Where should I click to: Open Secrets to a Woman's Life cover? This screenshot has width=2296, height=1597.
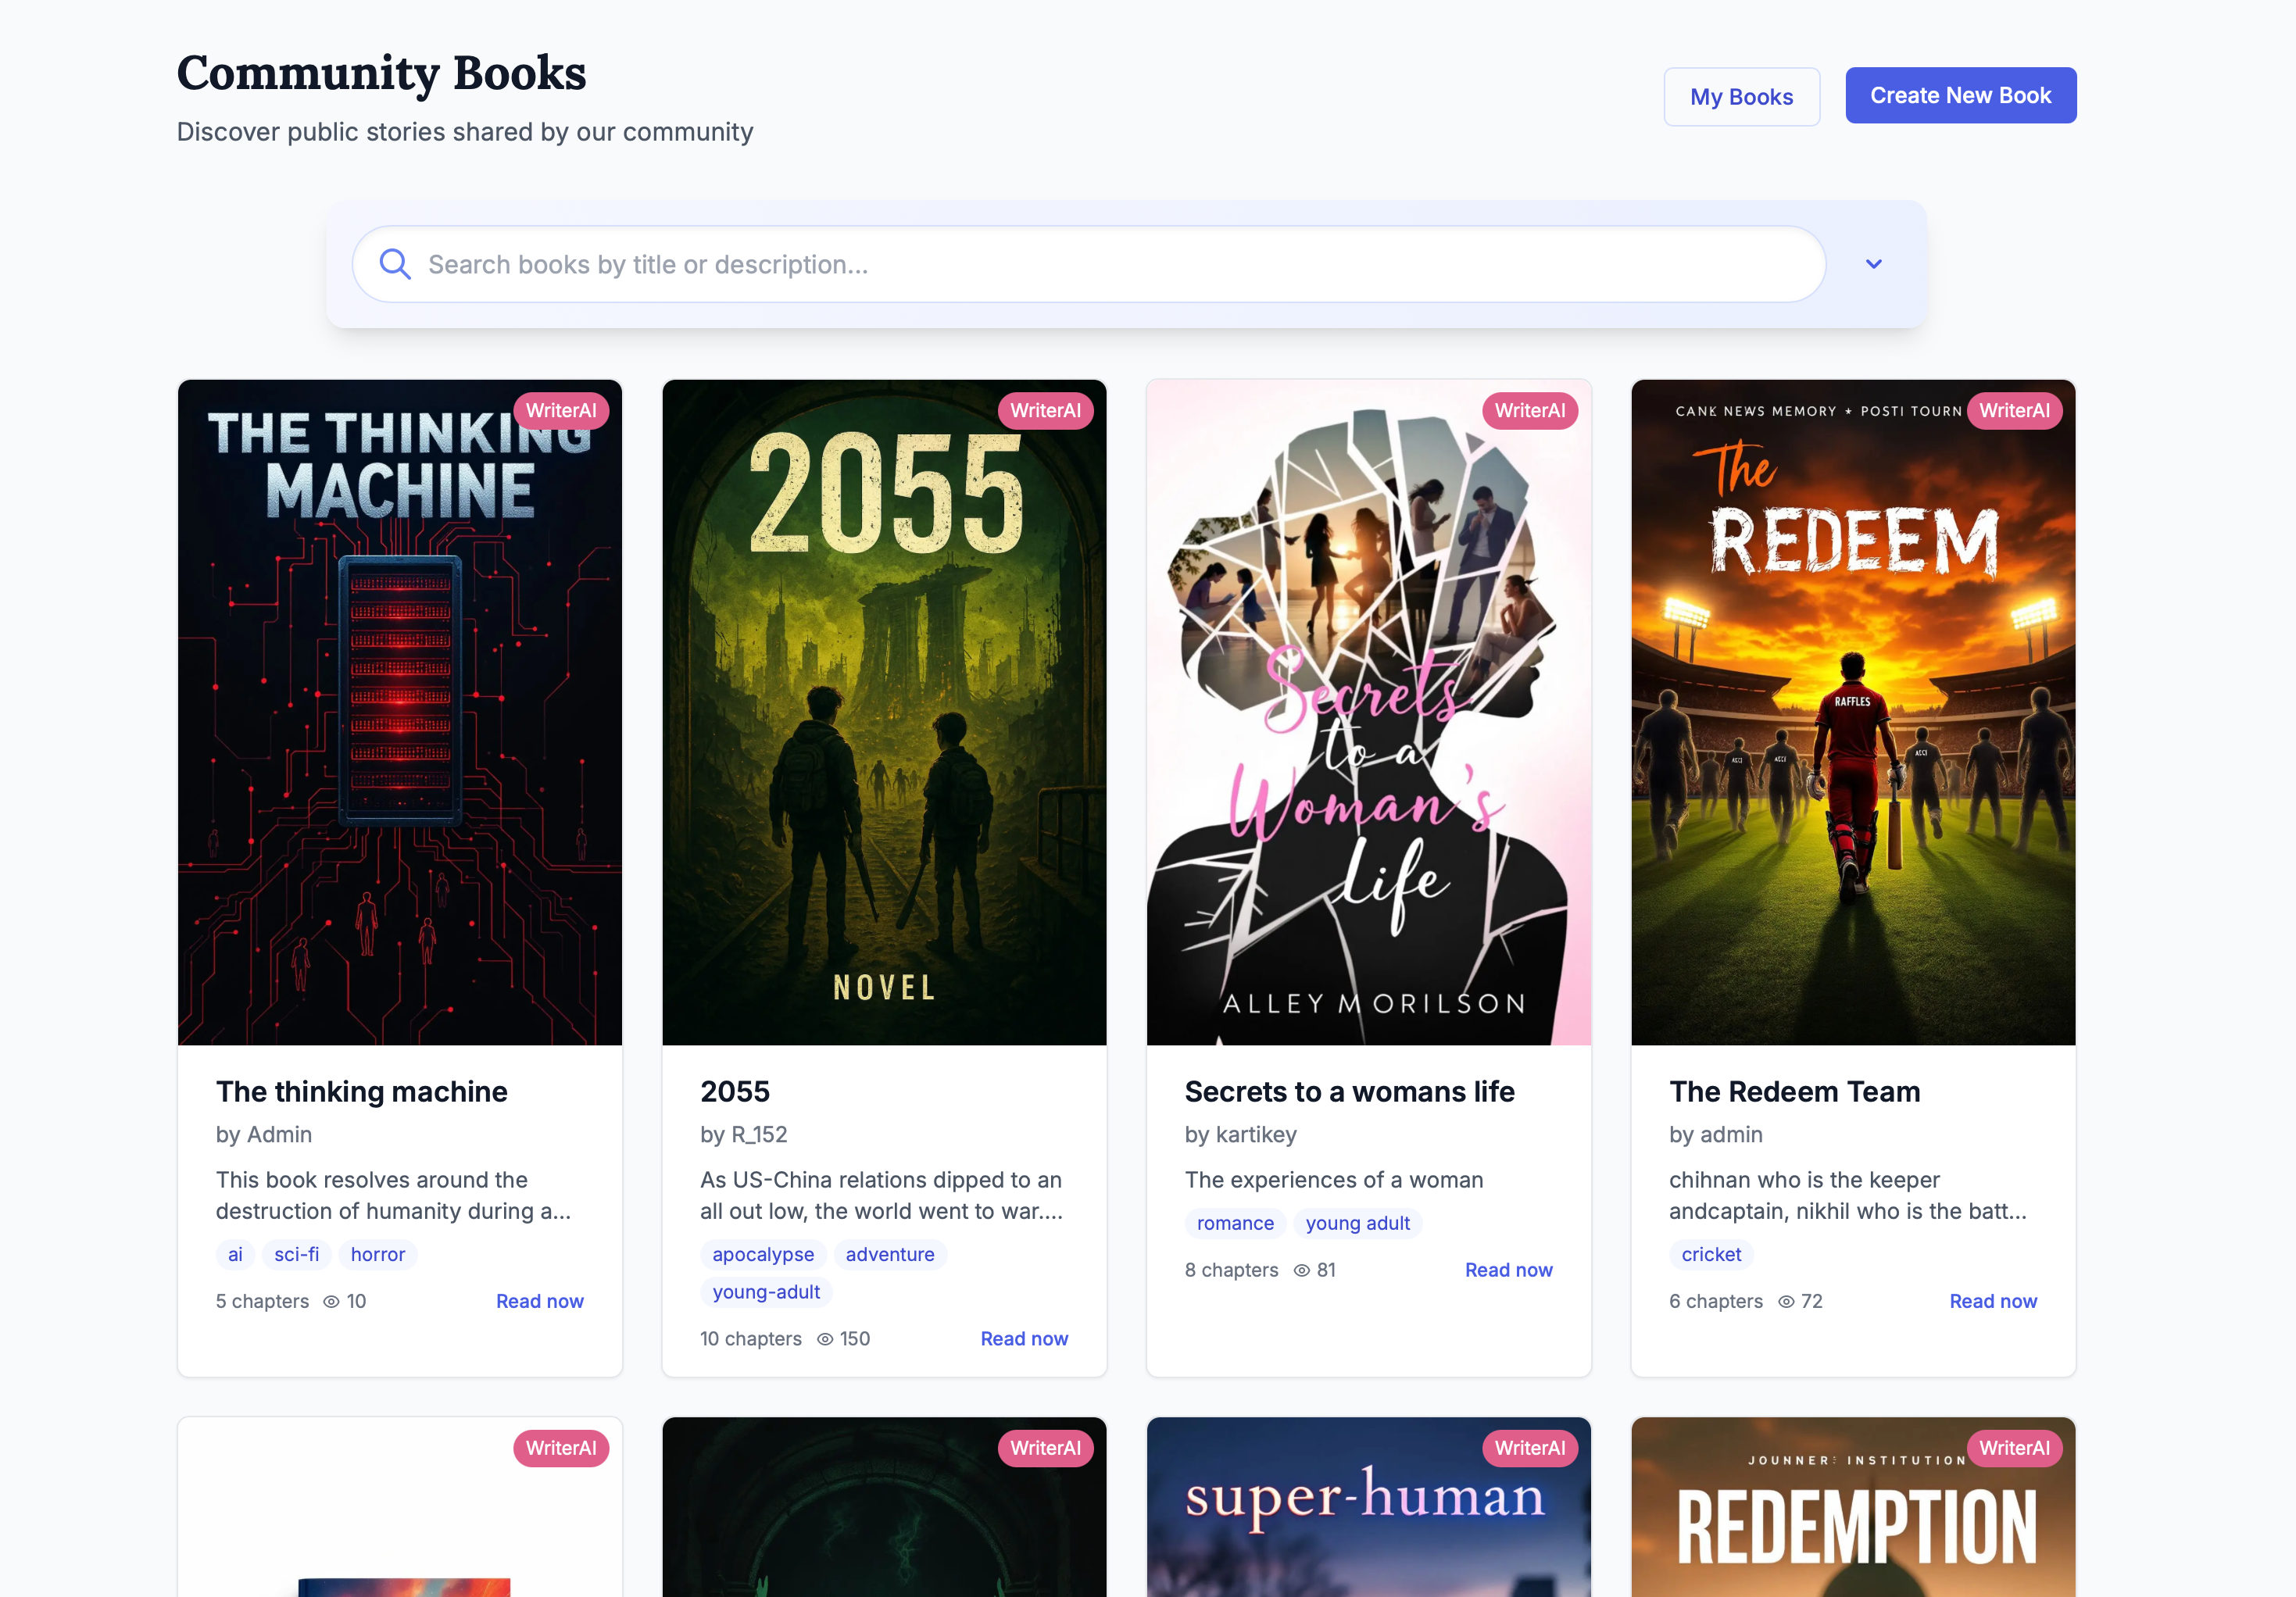[1369, 712]
